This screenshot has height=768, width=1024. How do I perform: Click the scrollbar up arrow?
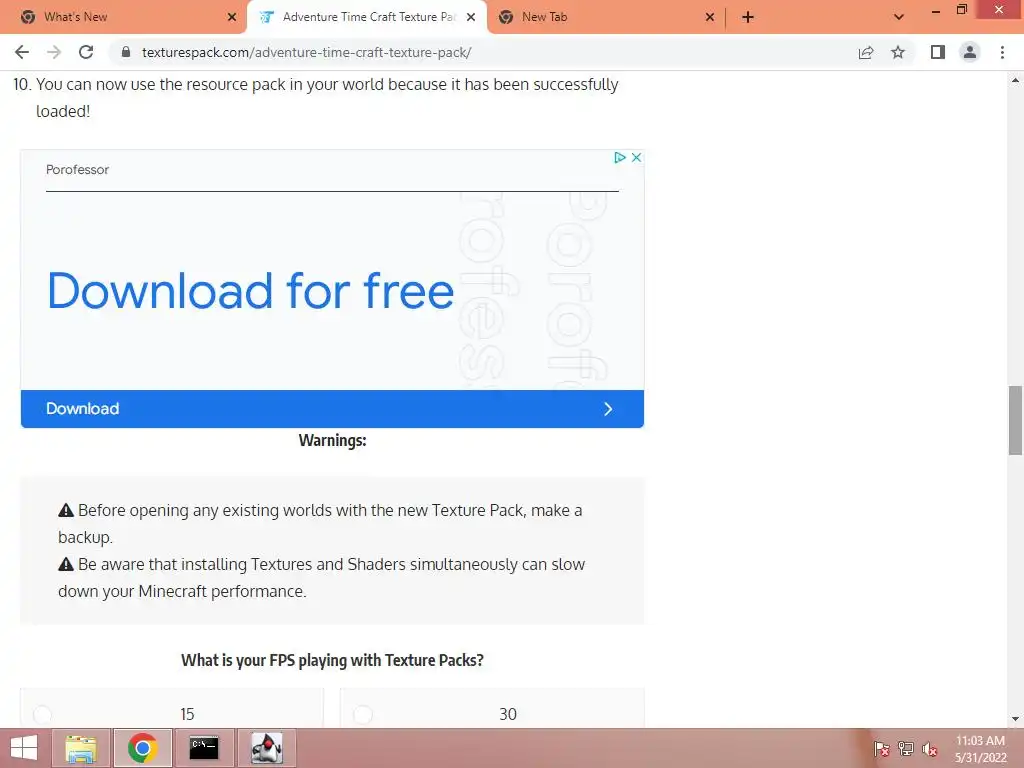(x=1015, y=81)
